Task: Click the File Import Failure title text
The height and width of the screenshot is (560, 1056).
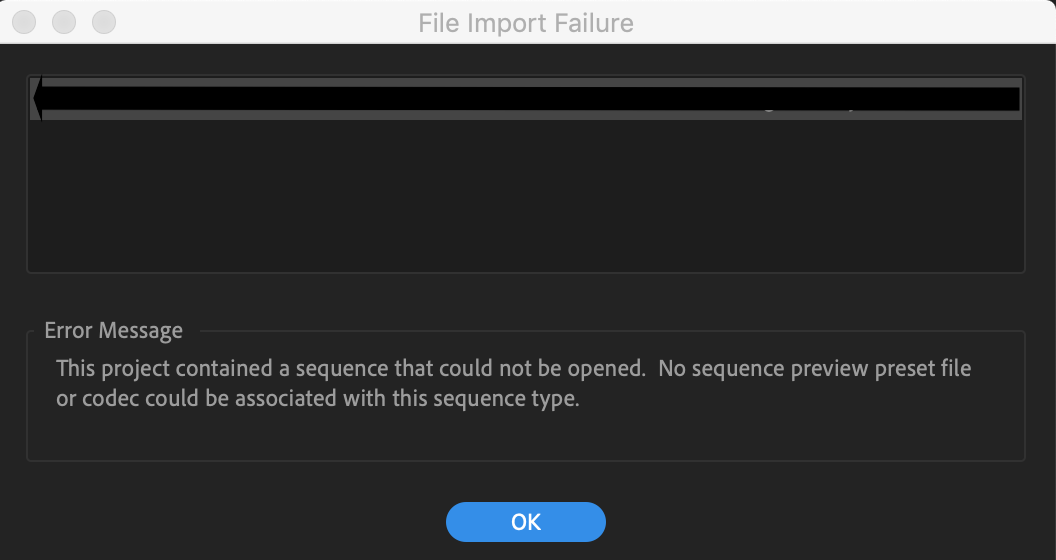Action: [x=526, y=23]
